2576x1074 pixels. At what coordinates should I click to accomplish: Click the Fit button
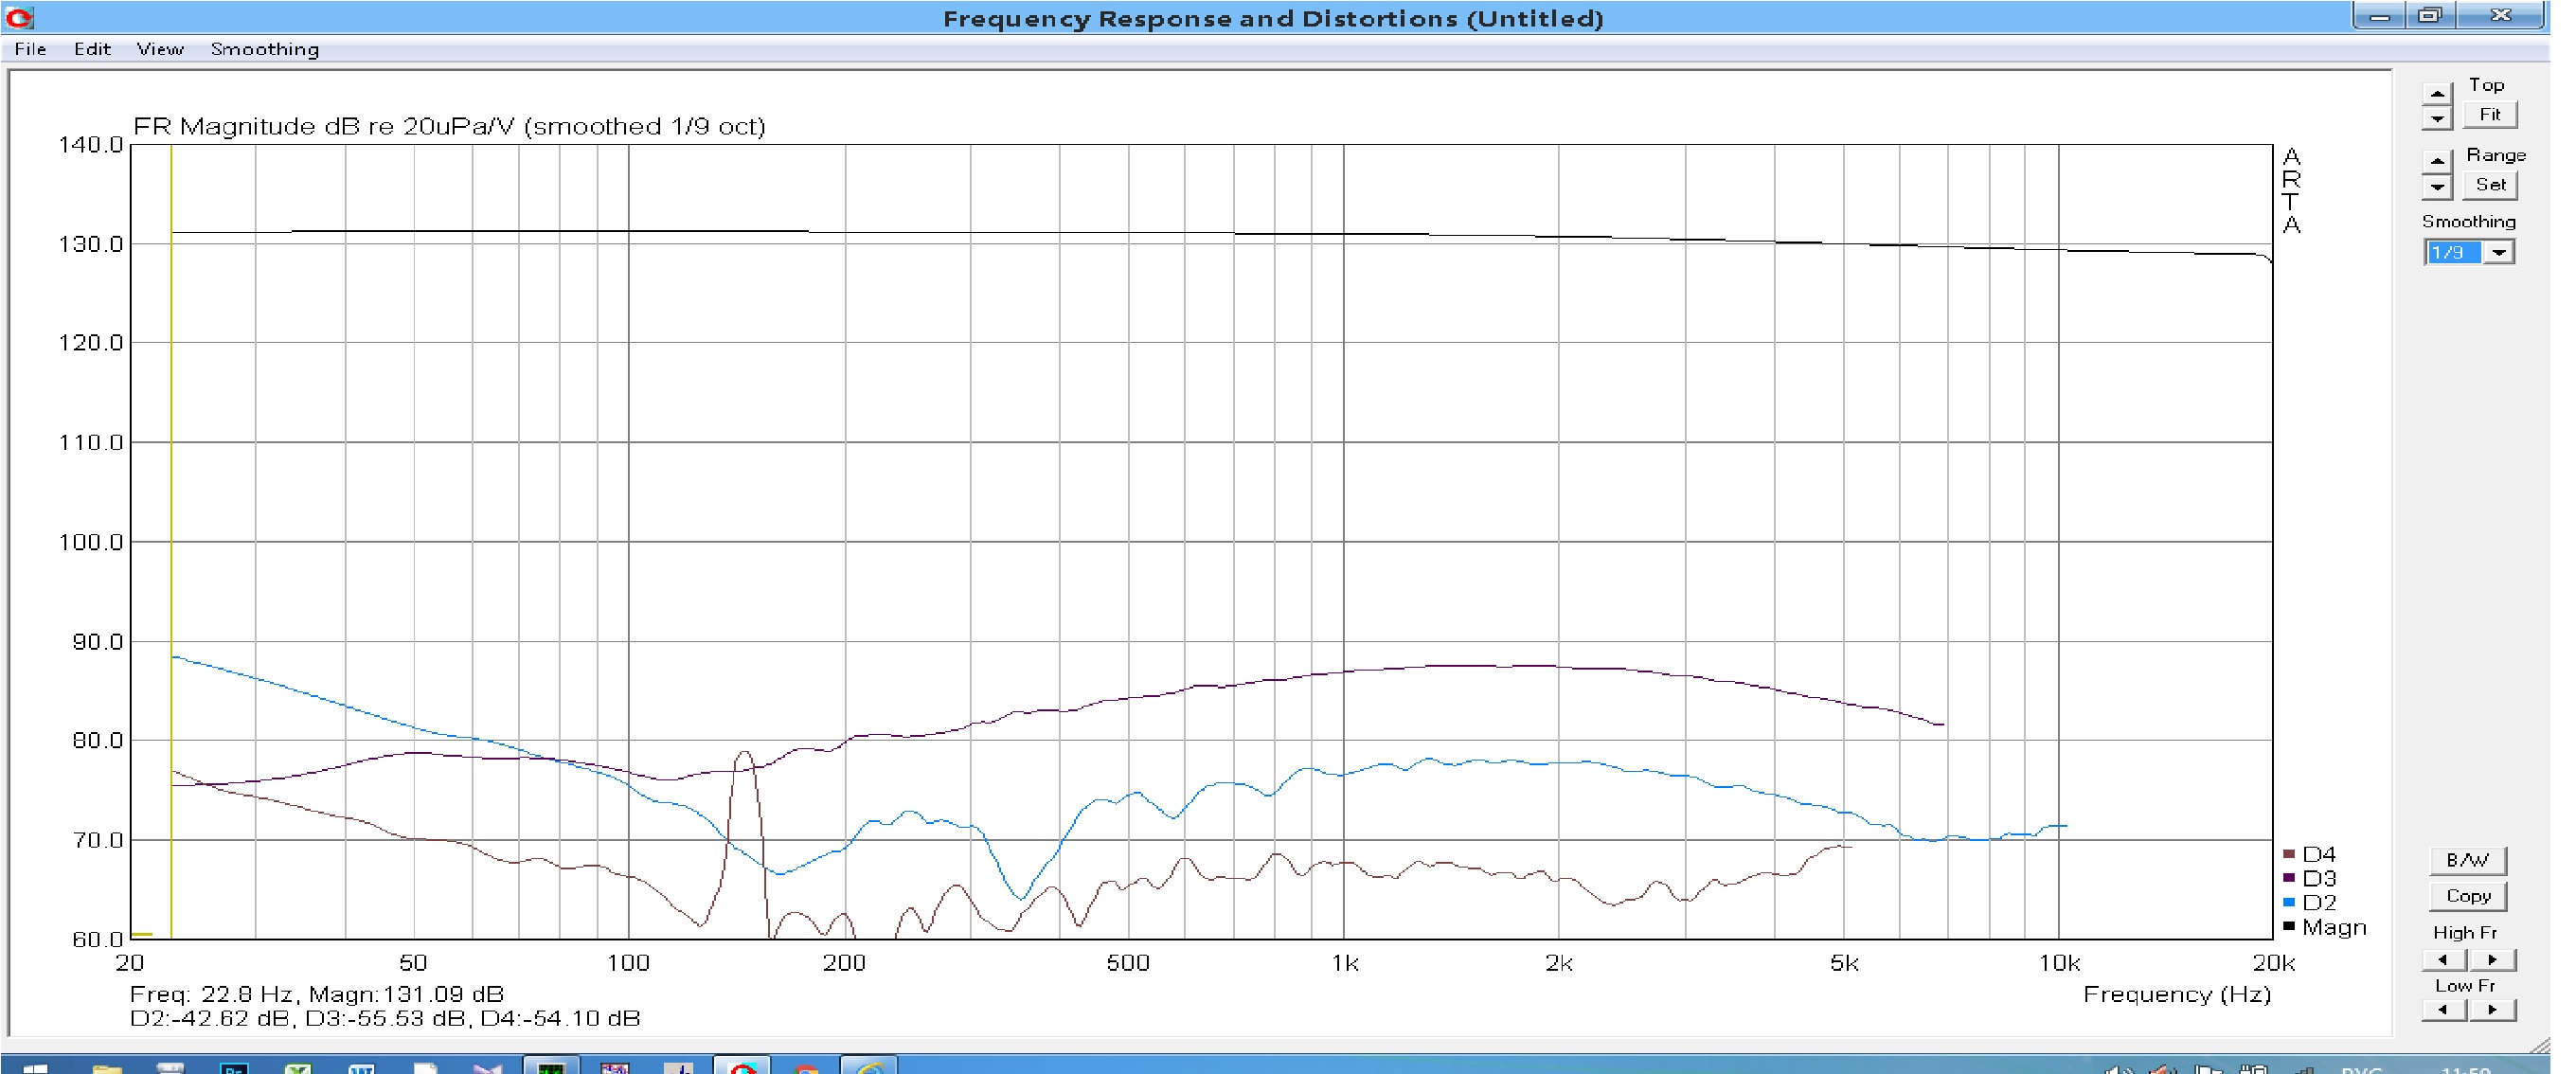tap(2489, 115)
